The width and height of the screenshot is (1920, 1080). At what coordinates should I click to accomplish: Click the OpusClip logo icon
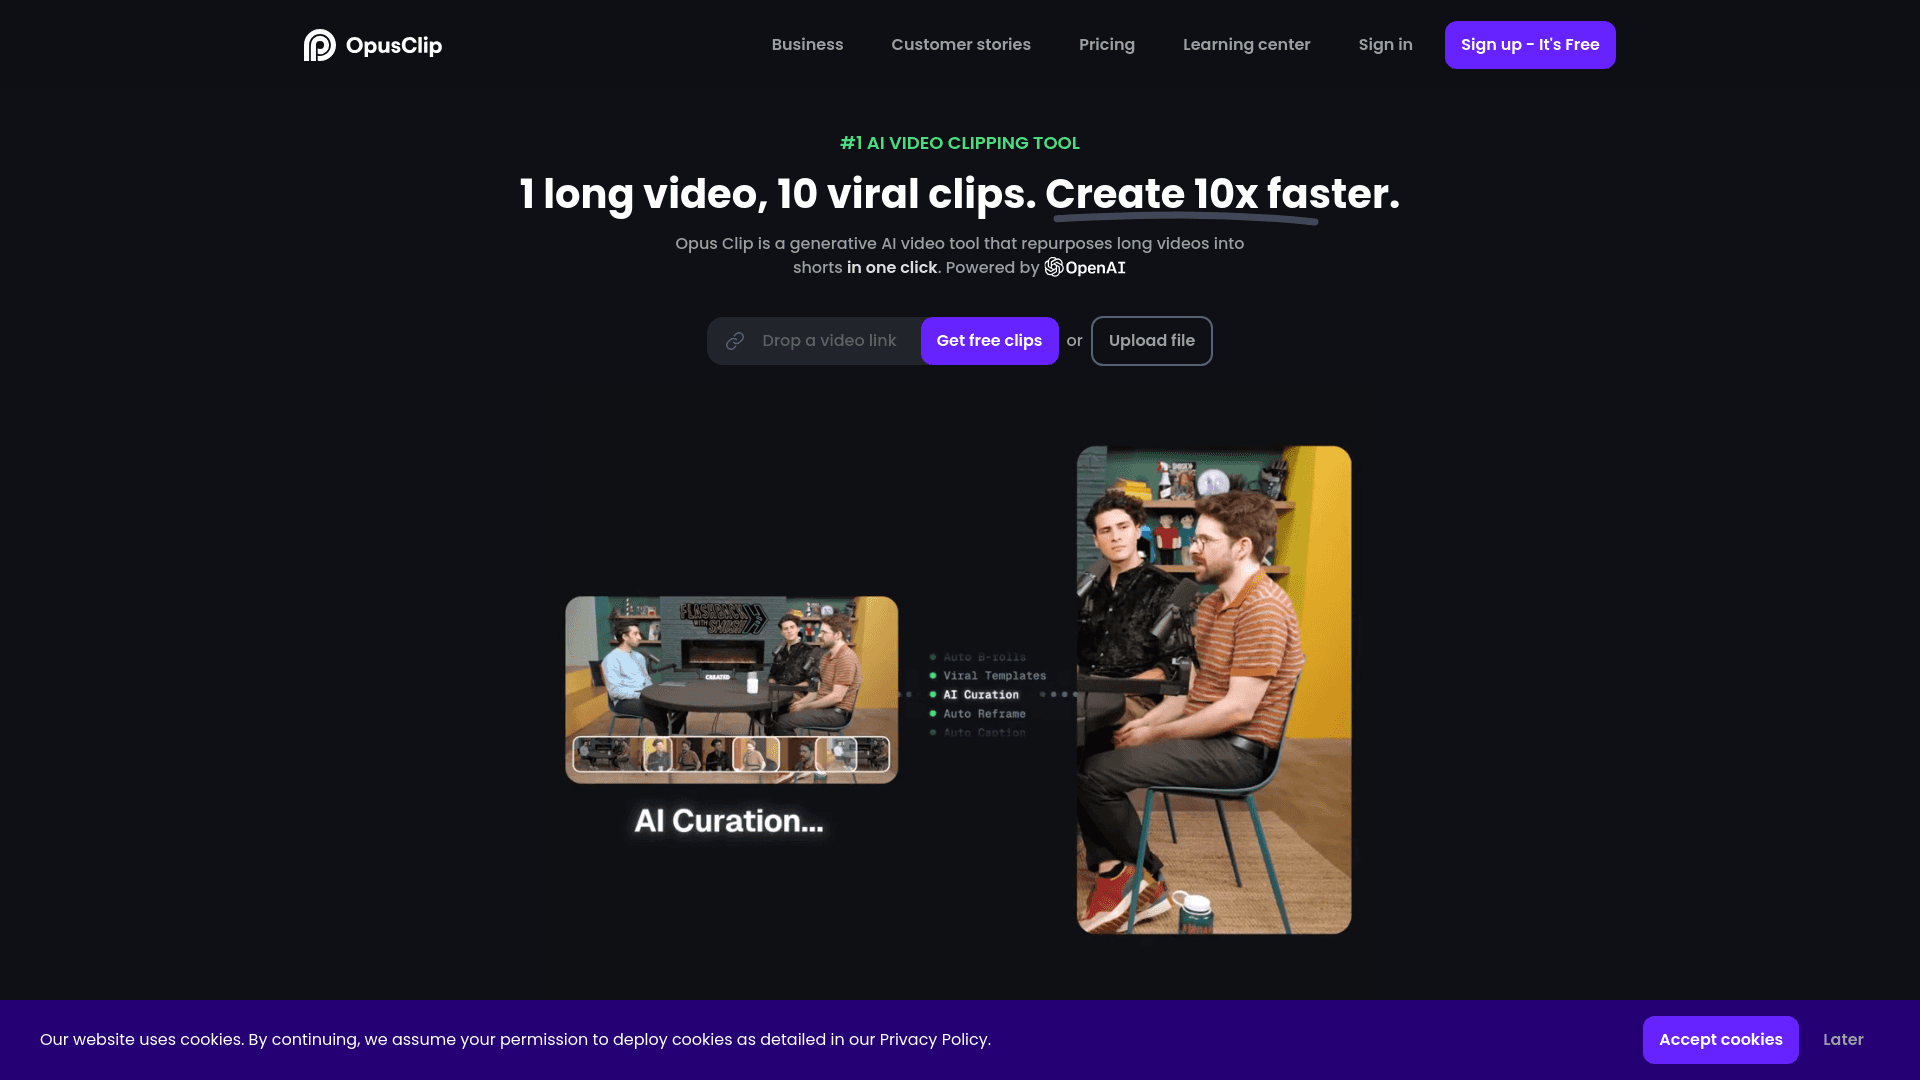coord(319,45)
